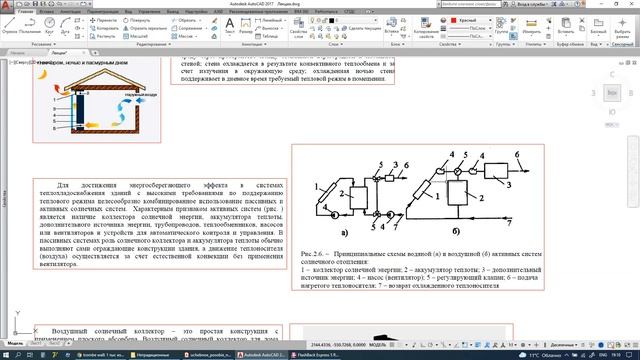Screen dimensions: 640x360
Task: Click the black layer color swatch
Action: [x=332, y=20]
